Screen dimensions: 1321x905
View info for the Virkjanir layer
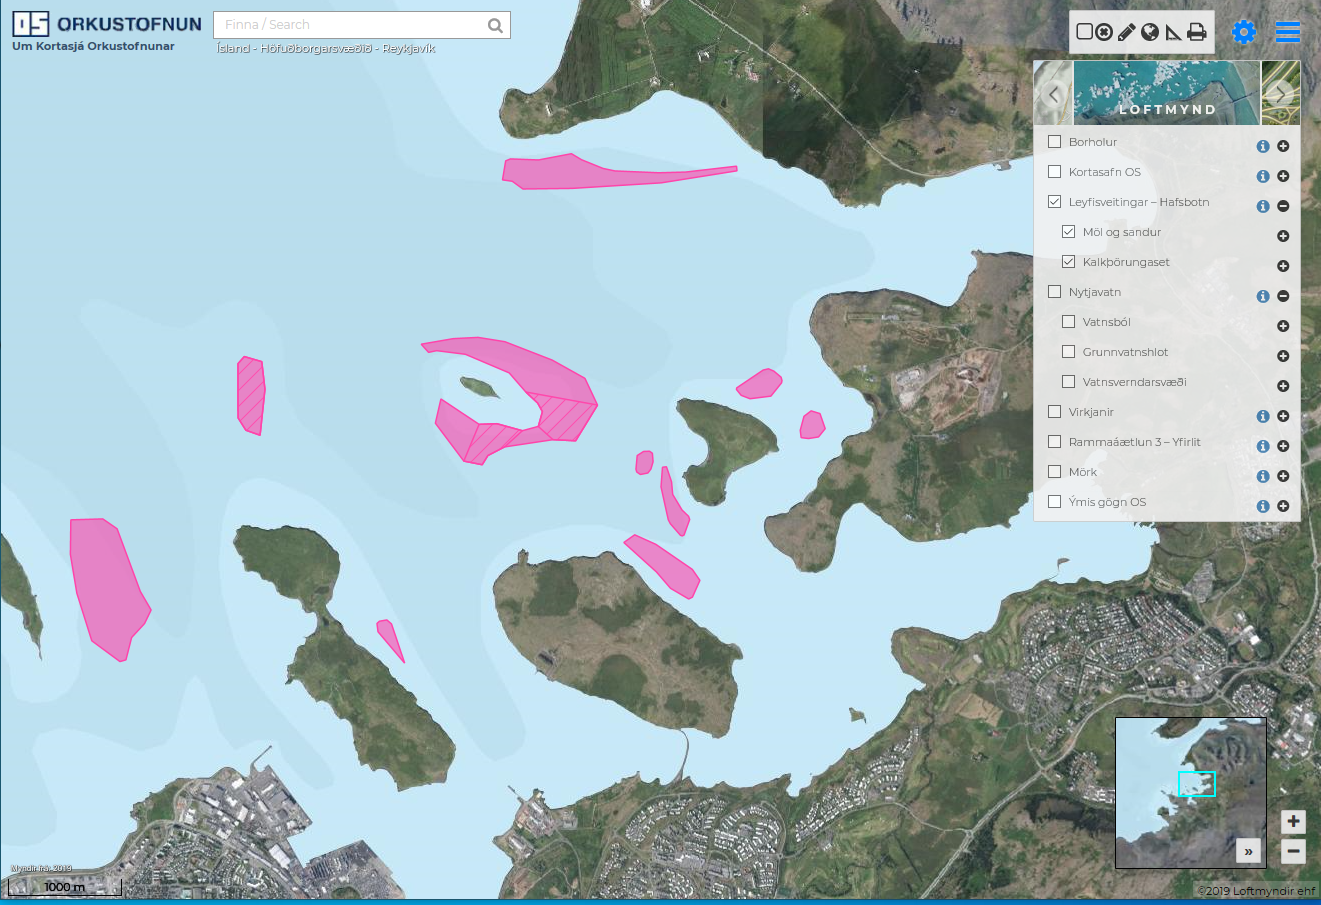pos(1263,416)
